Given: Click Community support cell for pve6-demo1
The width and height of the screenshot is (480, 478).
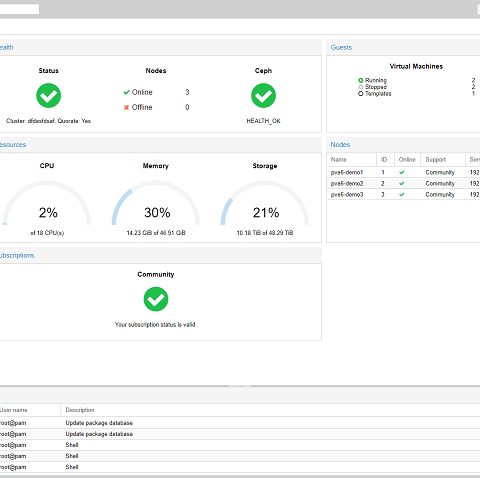Looking at the screenshot, I should (440, 172).
